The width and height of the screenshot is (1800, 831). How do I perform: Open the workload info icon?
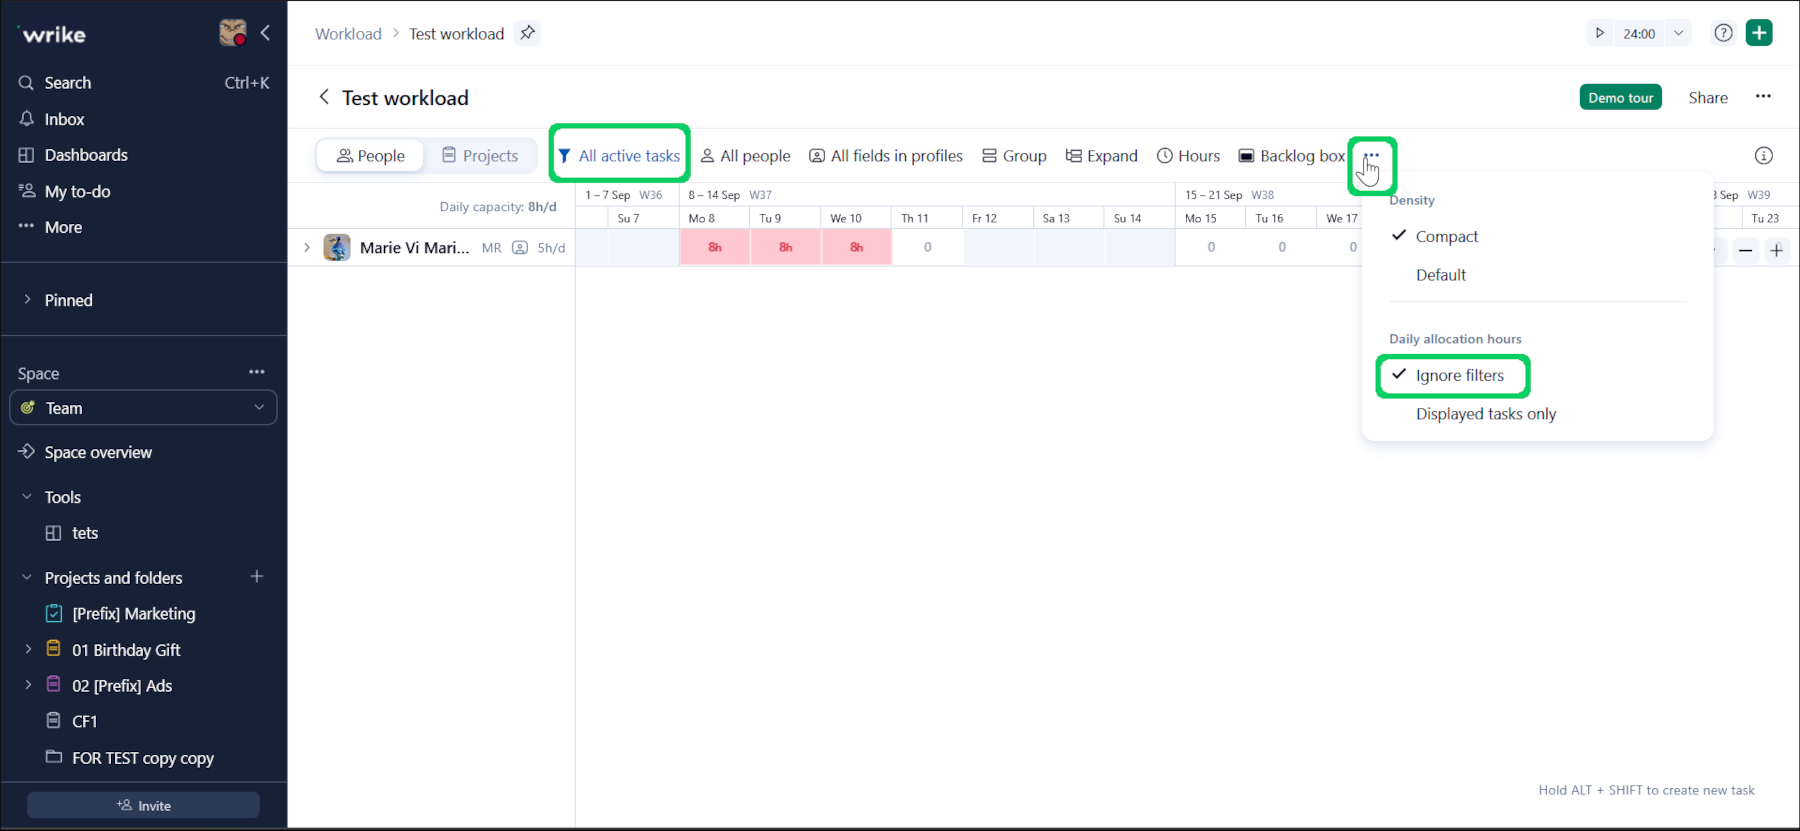click(1764, 155)
